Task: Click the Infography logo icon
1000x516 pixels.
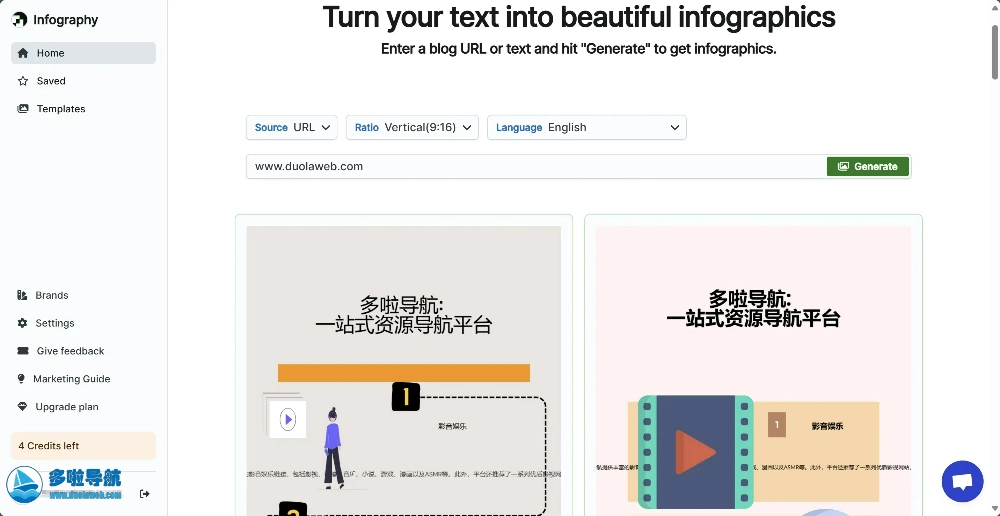Action: coord(20,20)
